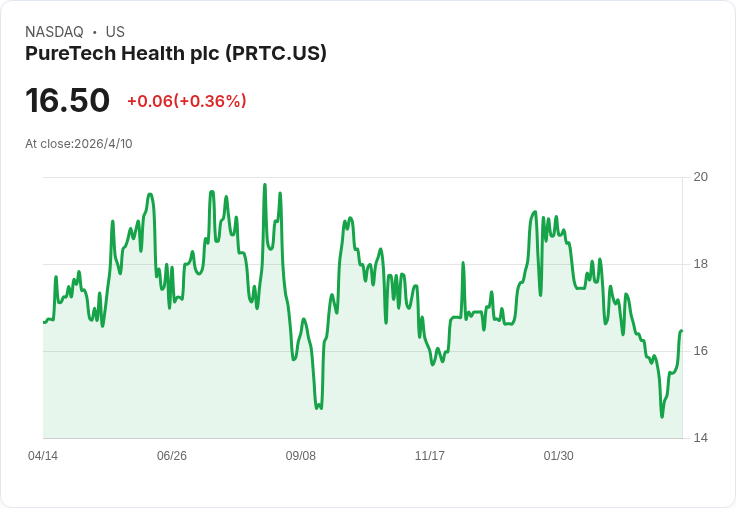Click the chart's highest peak near 20

pyautogui.click(x=265, y=185)
